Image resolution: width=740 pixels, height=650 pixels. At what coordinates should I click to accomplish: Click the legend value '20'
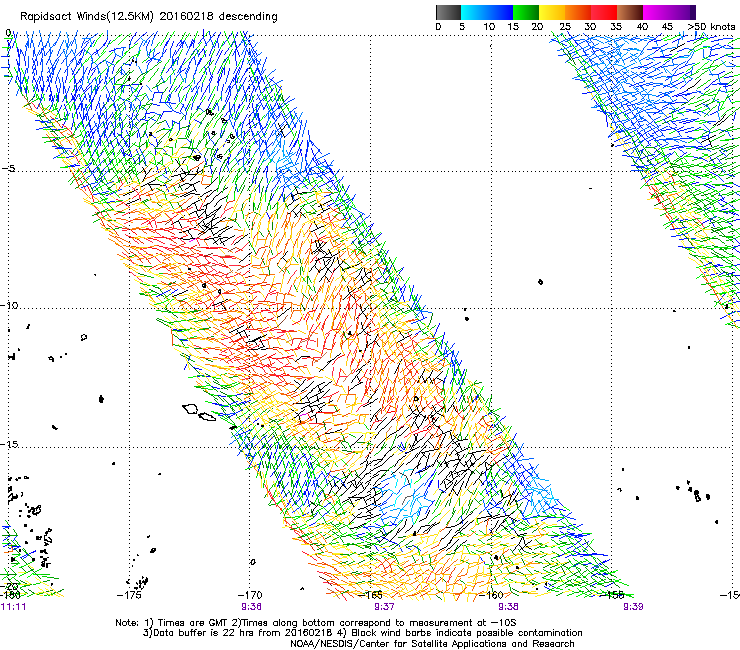click(537, 27)
